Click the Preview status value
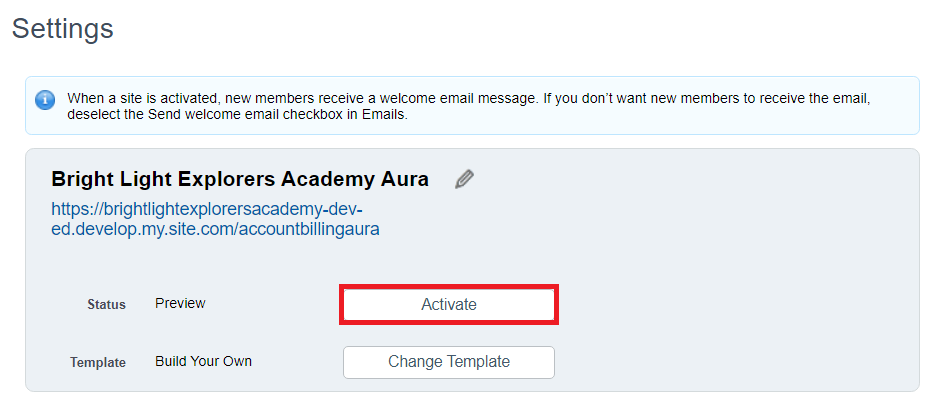This screenshot has width=940, height=412. coord(180,303)
